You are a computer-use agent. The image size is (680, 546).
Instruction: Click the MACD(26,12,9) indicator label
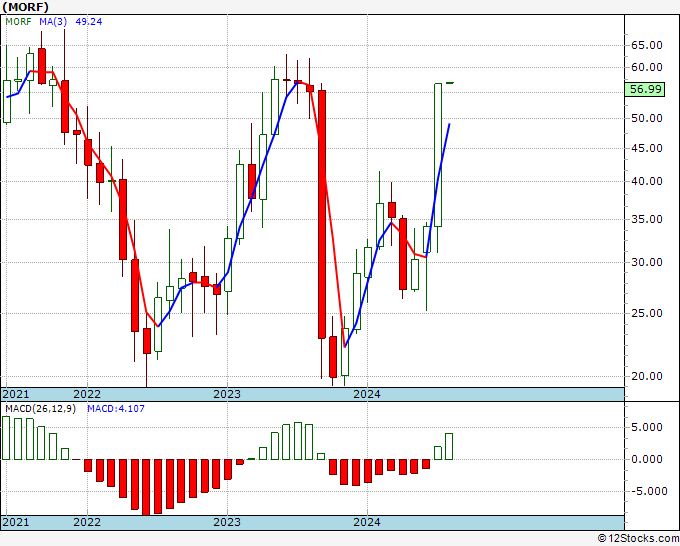pos(40,409)
